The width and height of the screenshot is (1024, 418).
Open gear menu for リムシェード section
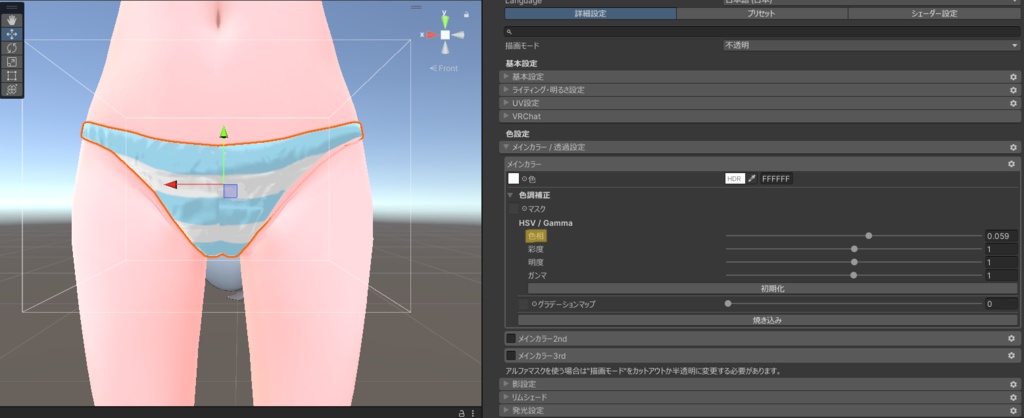pos(1014,397)
